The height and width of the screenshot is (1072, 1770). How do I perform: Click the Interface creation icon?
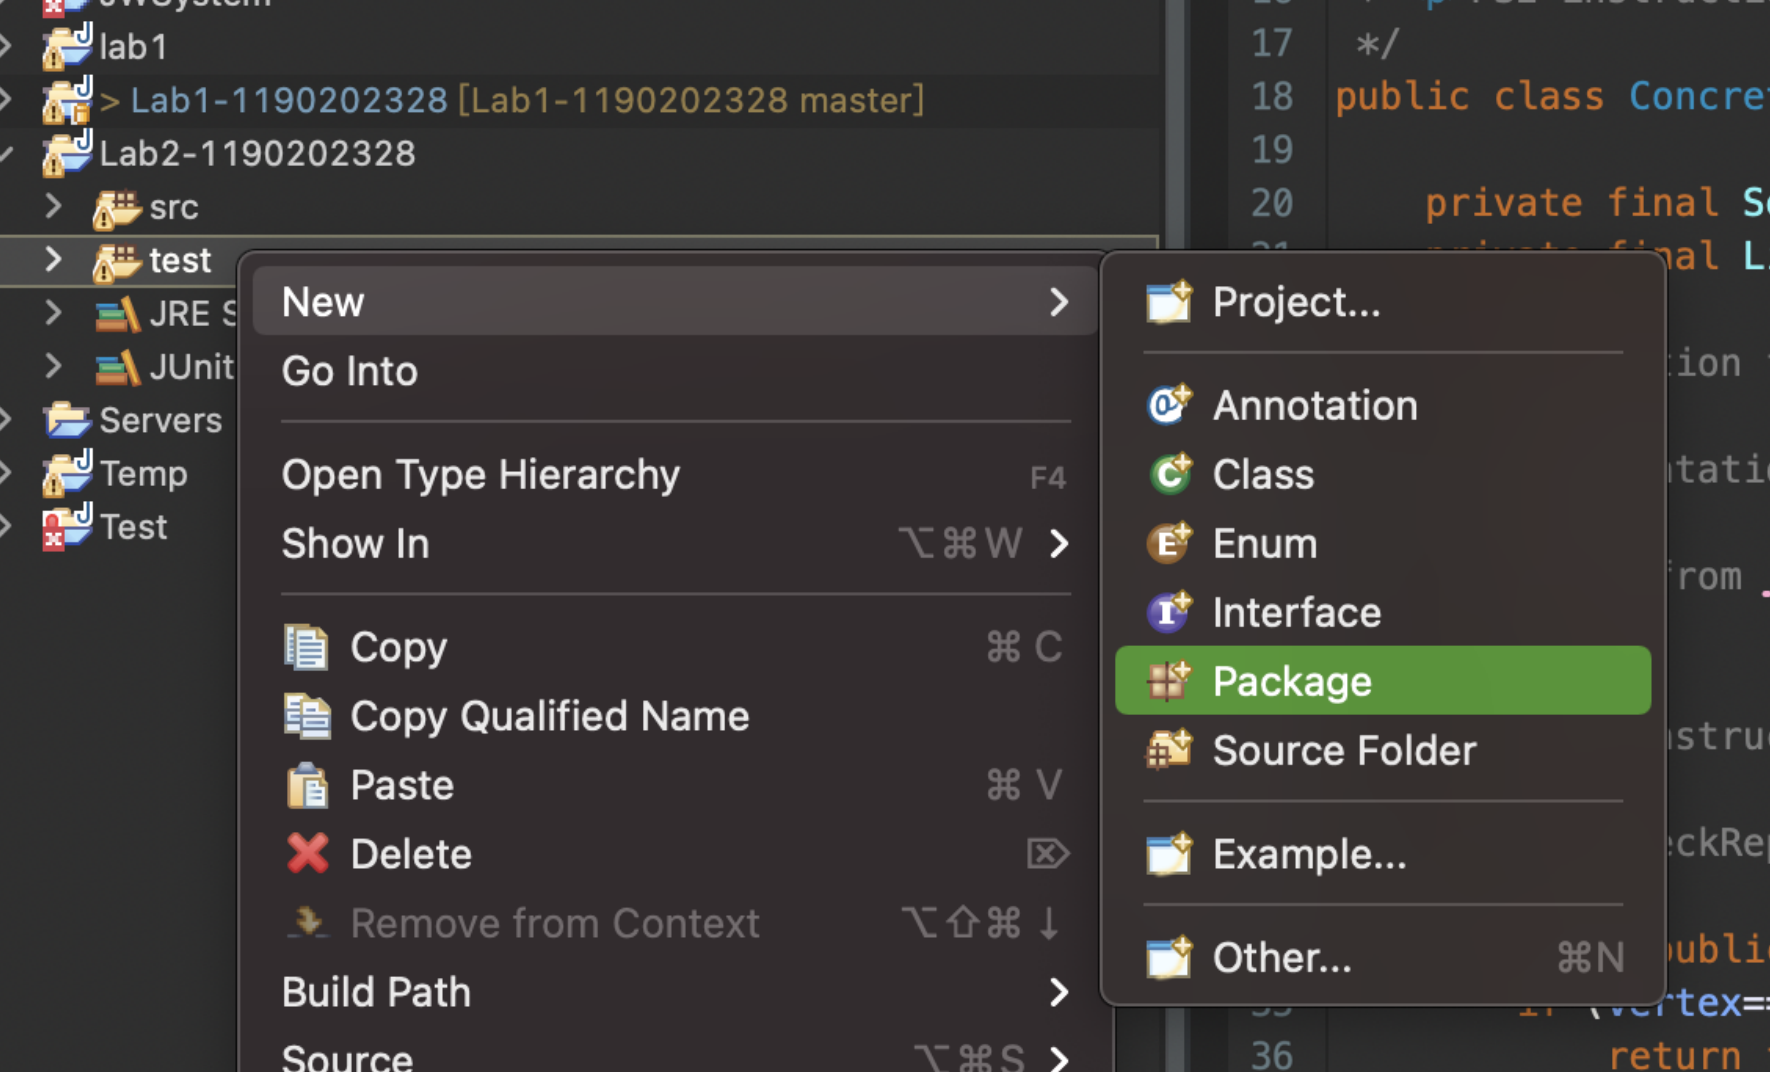click(x=1168, y=612)
